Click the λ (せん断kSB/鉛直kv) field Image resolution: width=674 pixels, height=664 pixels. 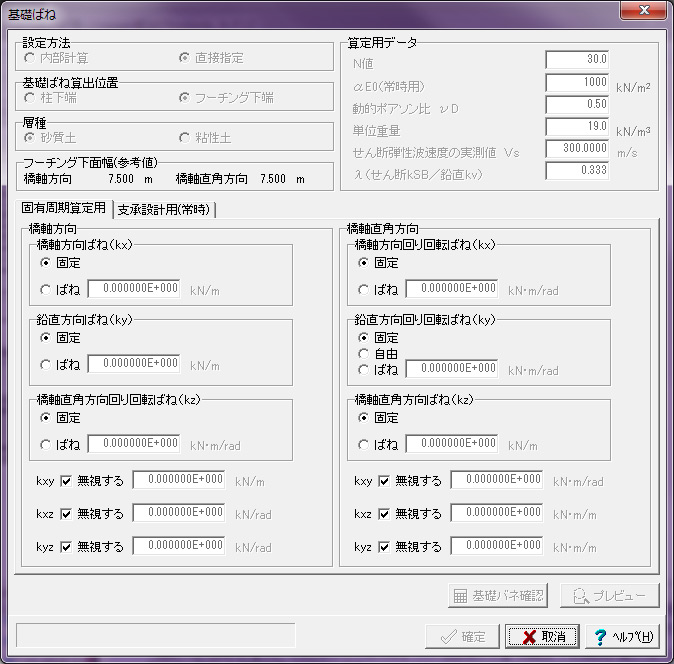577,171
